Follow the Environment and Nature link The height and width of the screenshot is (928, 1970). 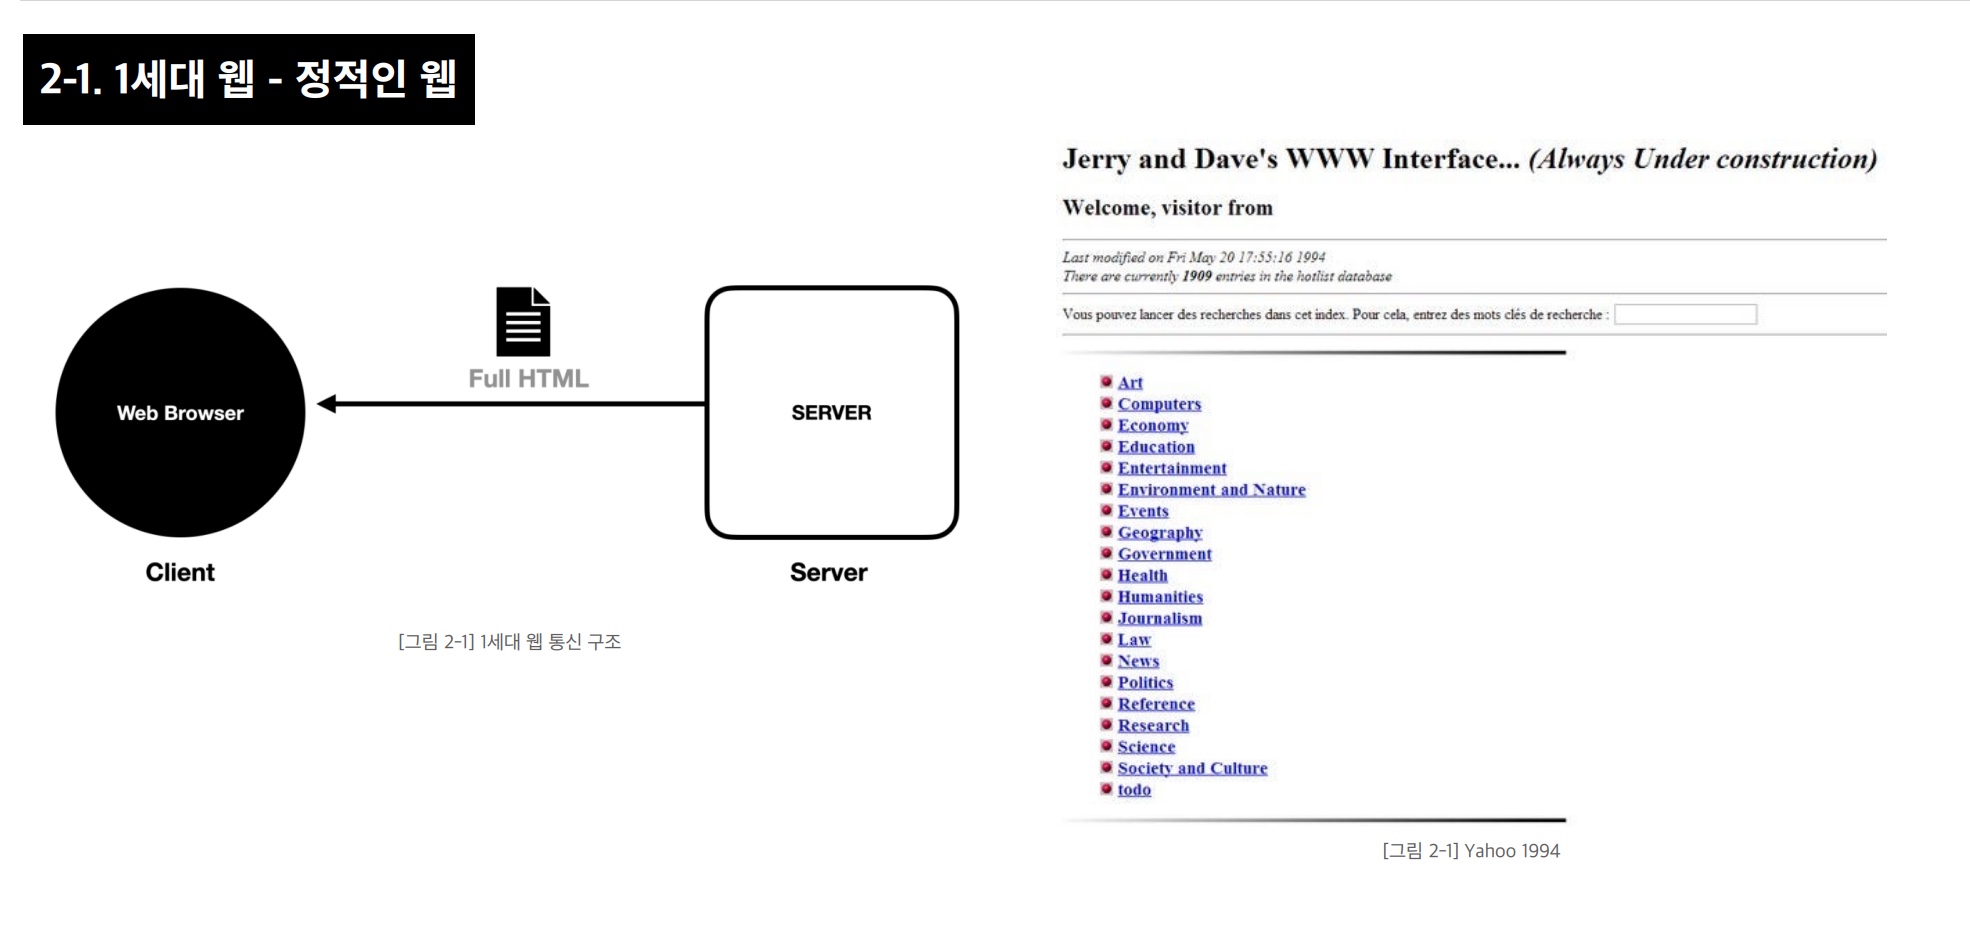click(1211, 490)
